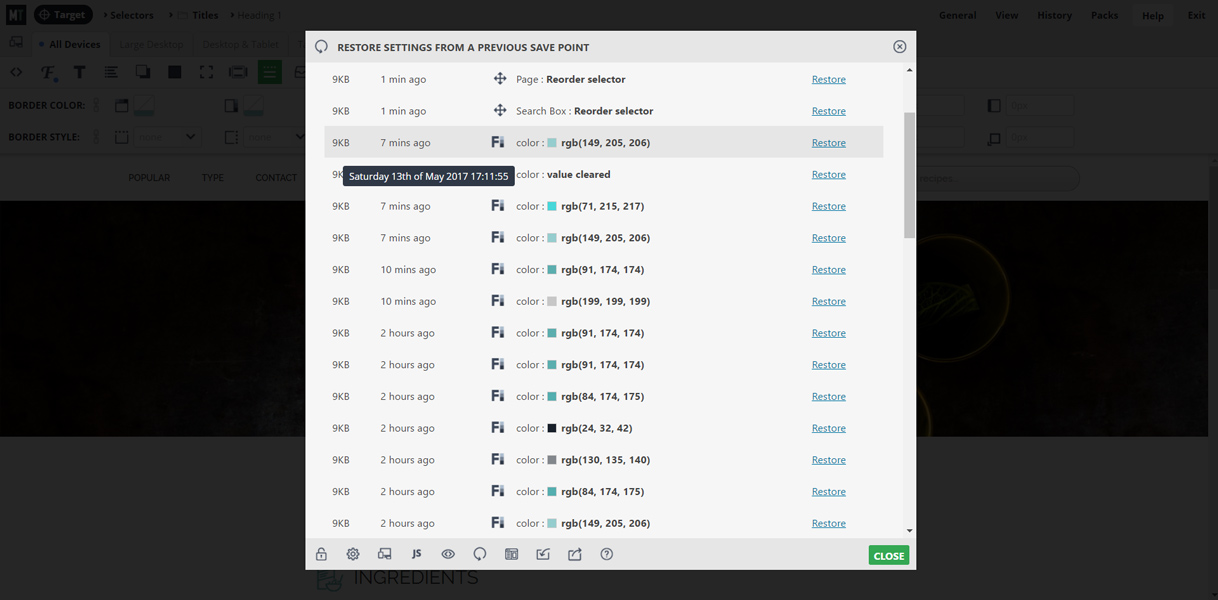The image size is (1218, 600).
Task: Select the Padding & Margin group icon
Action: coord(238,72)
